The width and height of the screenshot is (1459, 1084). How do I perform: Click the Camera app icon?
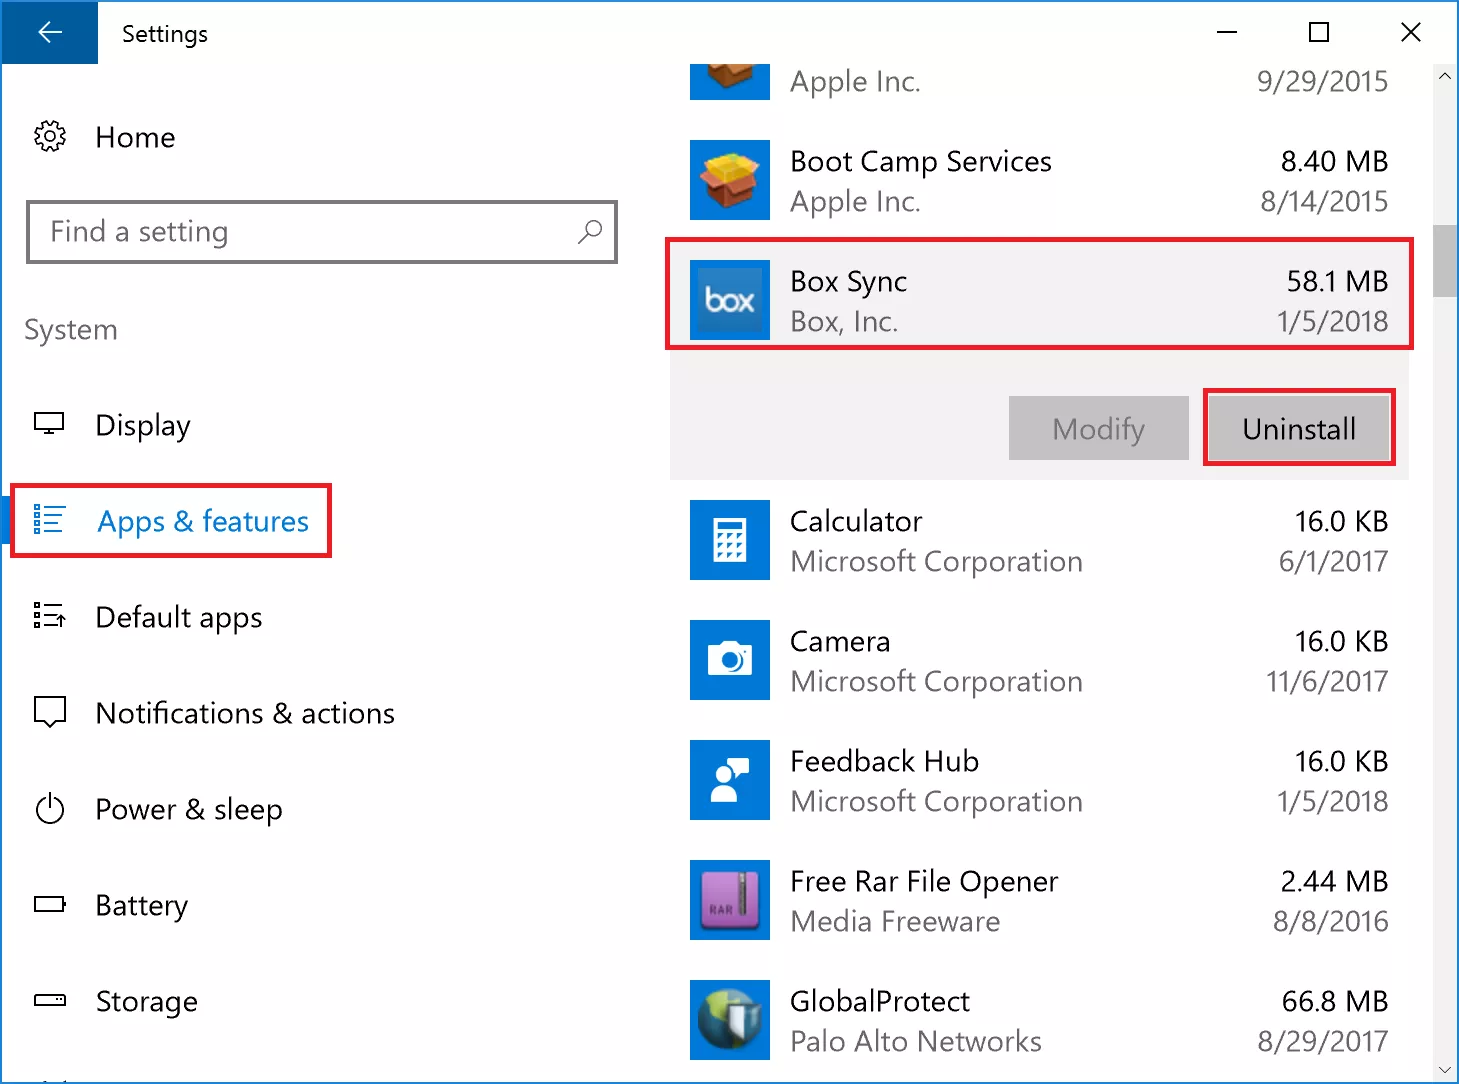click(730, 660)
